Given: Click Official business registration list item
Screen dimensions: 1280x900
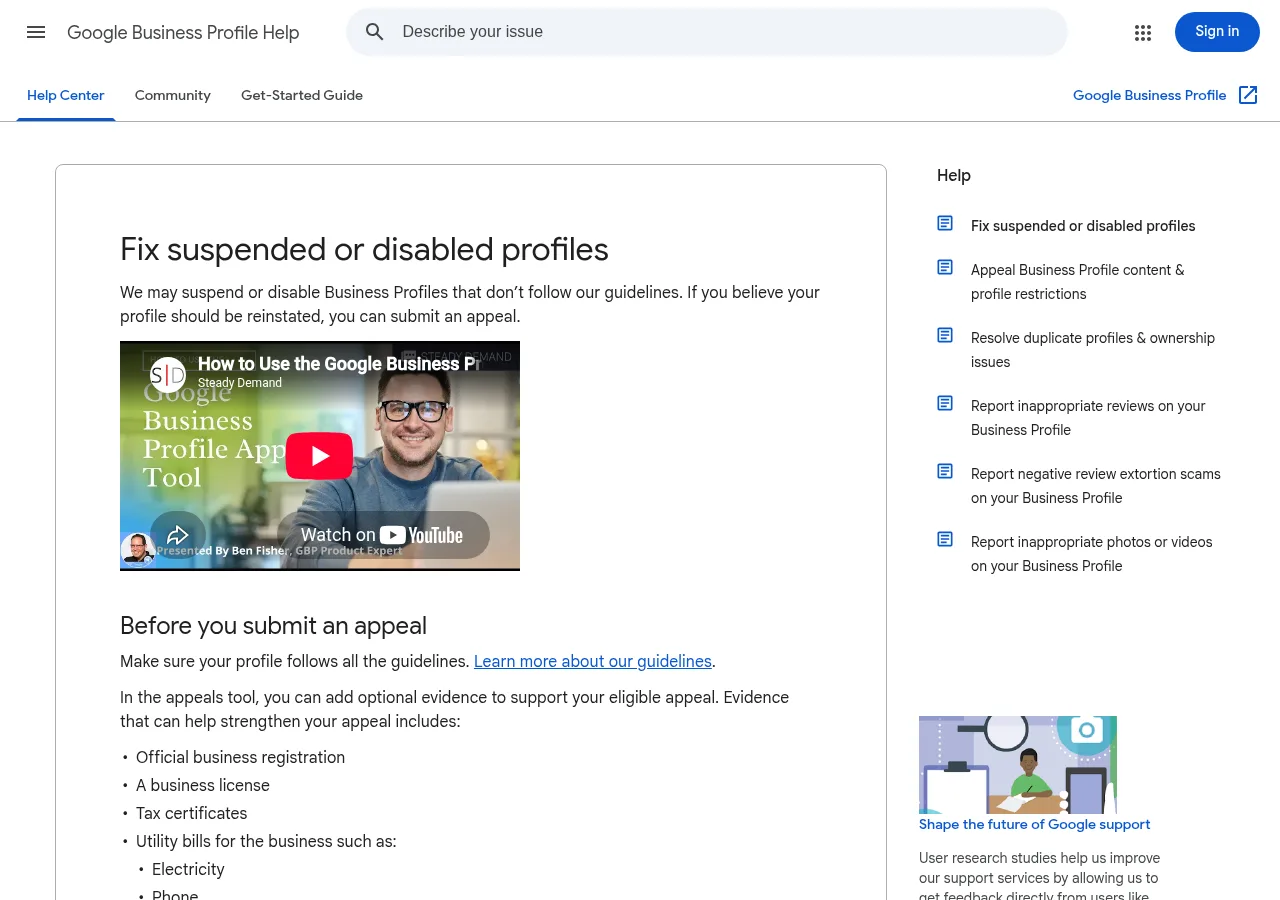Looking at the screenshot, I should 240,758.
